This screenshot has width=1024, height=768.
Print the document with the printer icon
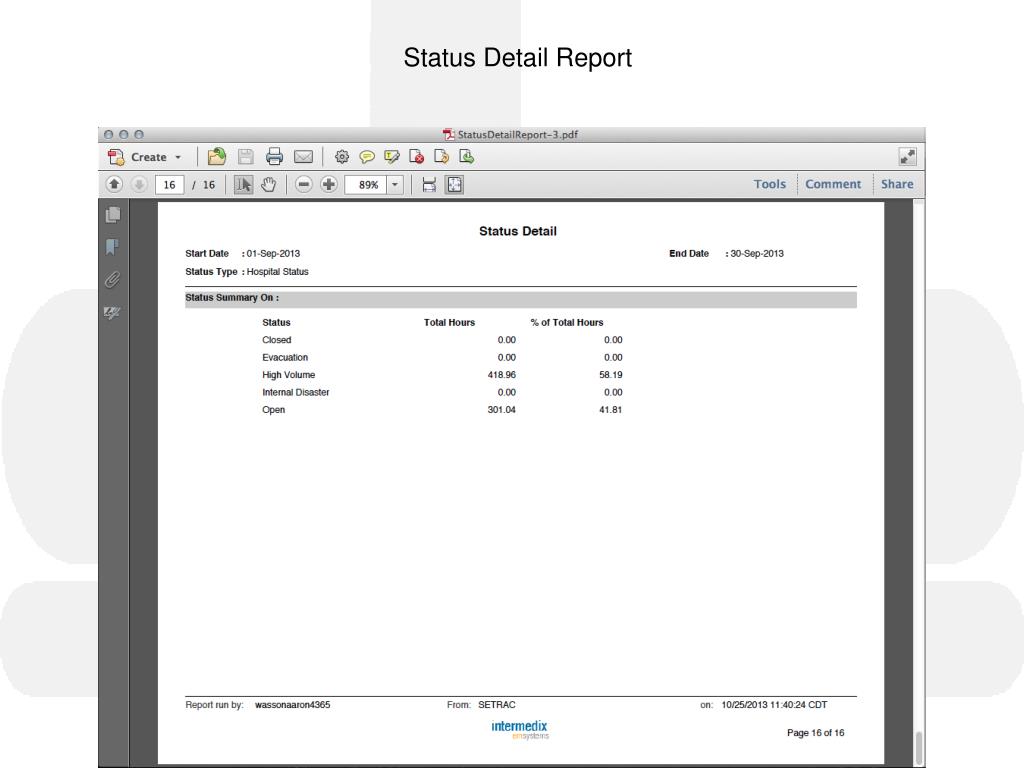point(274,157)
